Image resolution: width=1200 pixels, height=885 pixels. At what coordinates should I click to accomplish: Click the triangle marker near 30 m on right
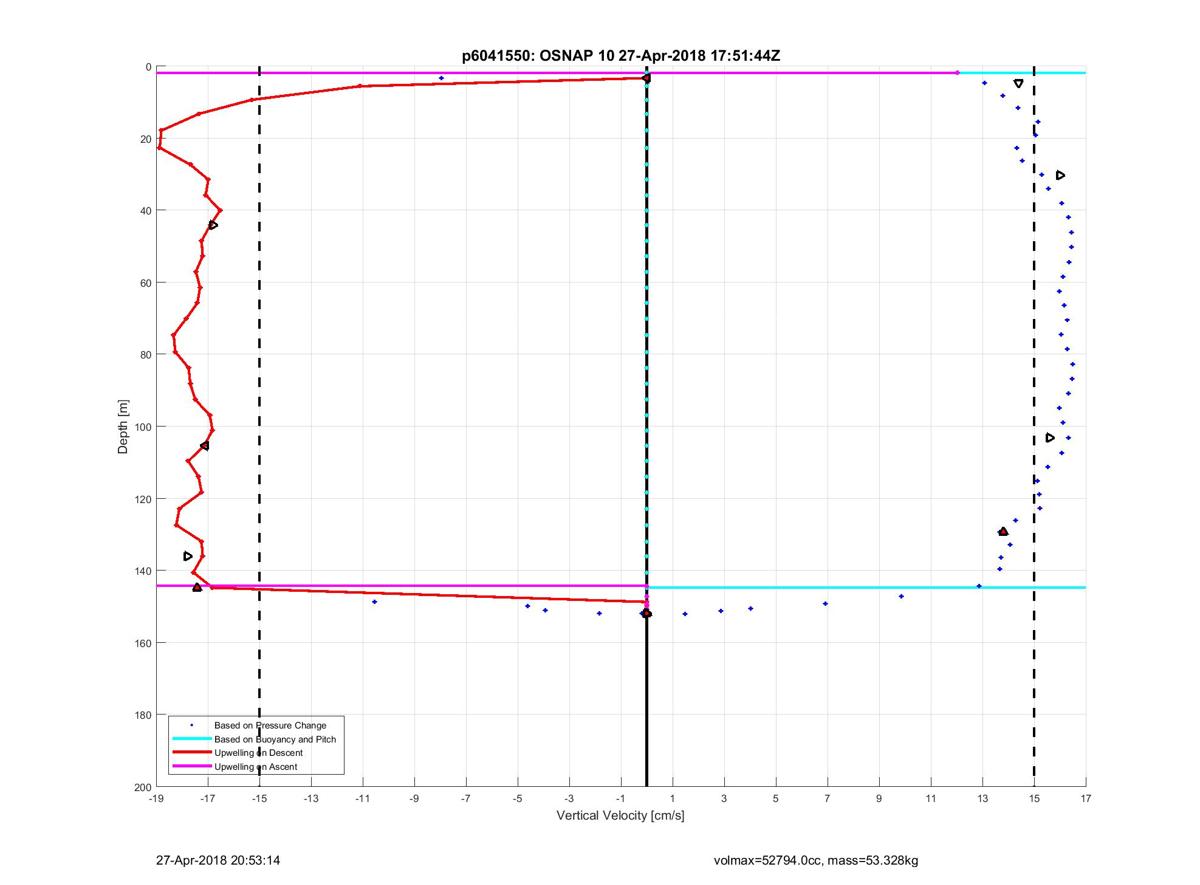pyautogui.click(x=1061, y=175)
